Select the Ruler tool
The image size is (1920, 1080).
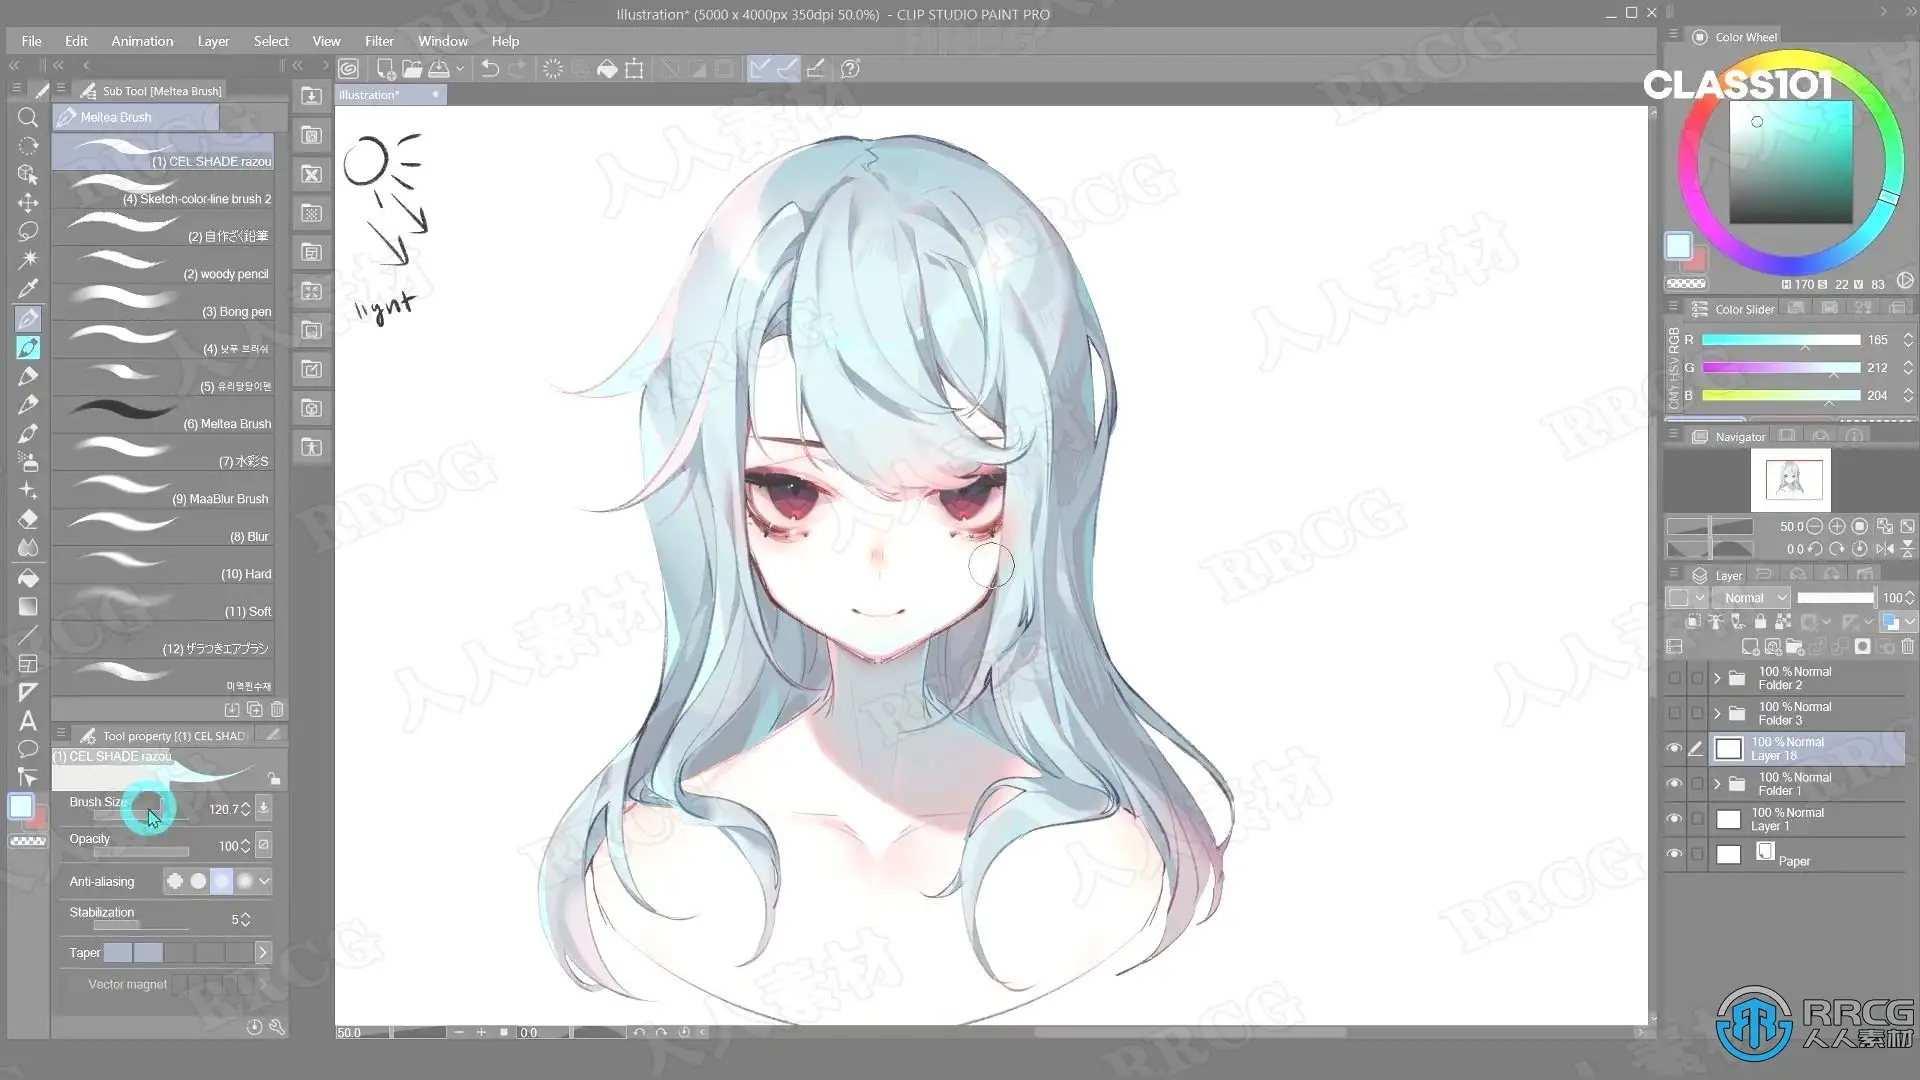28,692
